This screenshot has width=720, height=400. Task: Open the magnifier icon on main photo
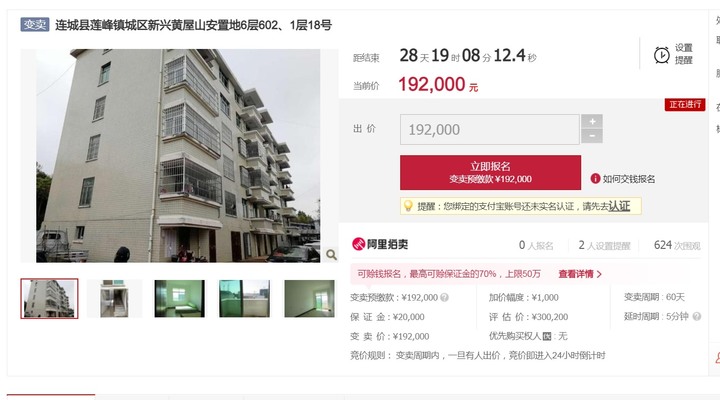click(331, 254)
